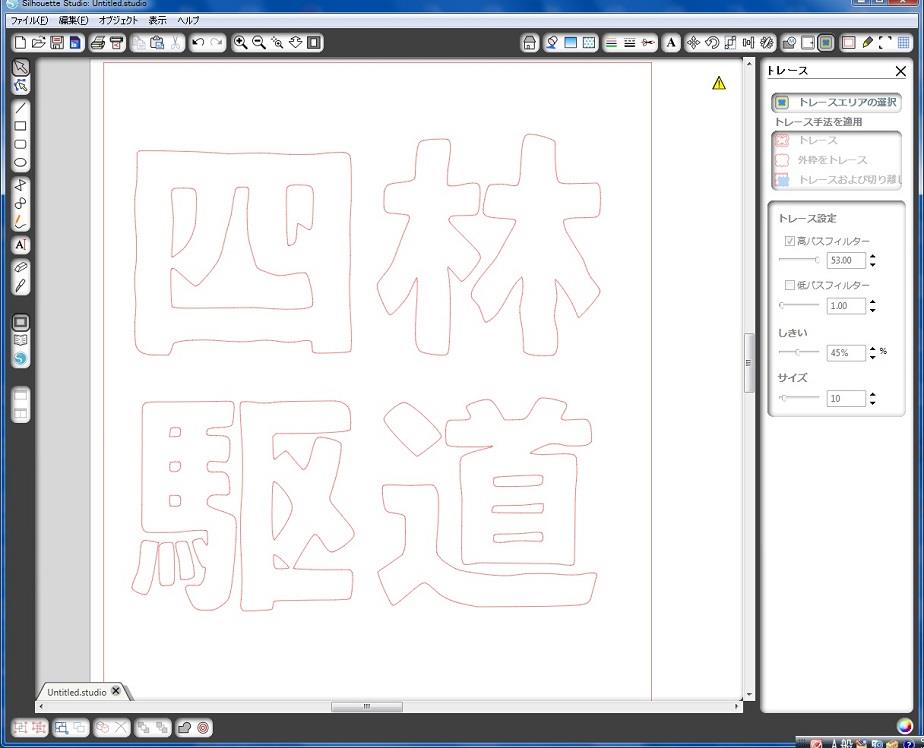Select the Edit points tool
924x748 pixels.
click(21, 86)
